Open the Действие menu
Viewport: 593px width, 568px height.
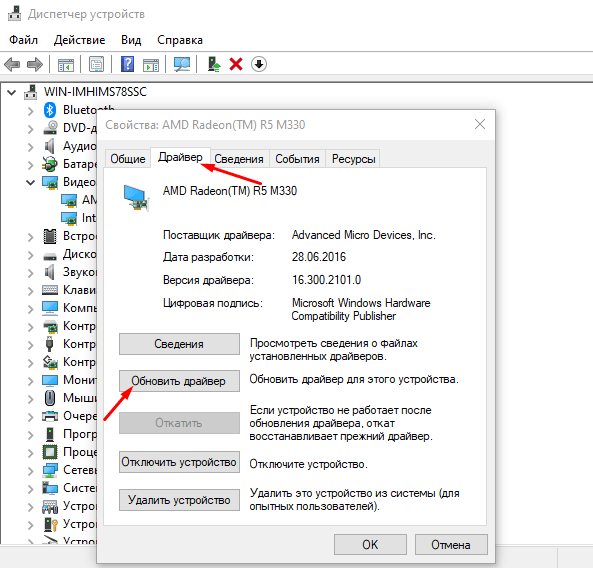click(79, 40)
